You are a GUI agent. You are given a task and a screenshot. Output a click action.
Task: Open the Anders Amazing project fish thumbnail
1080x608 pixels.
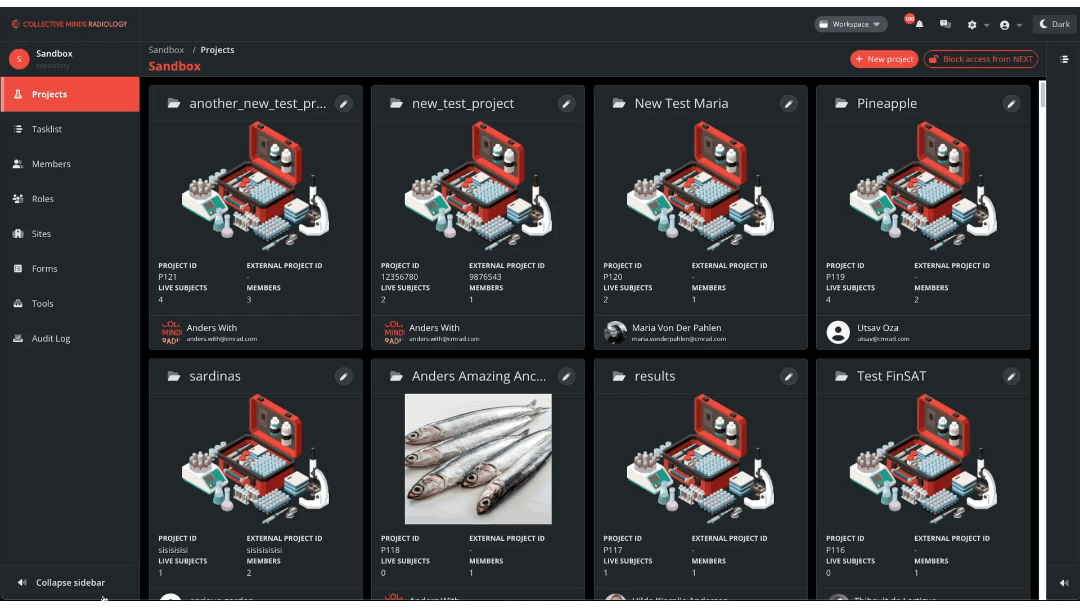[x=478, y=458]
